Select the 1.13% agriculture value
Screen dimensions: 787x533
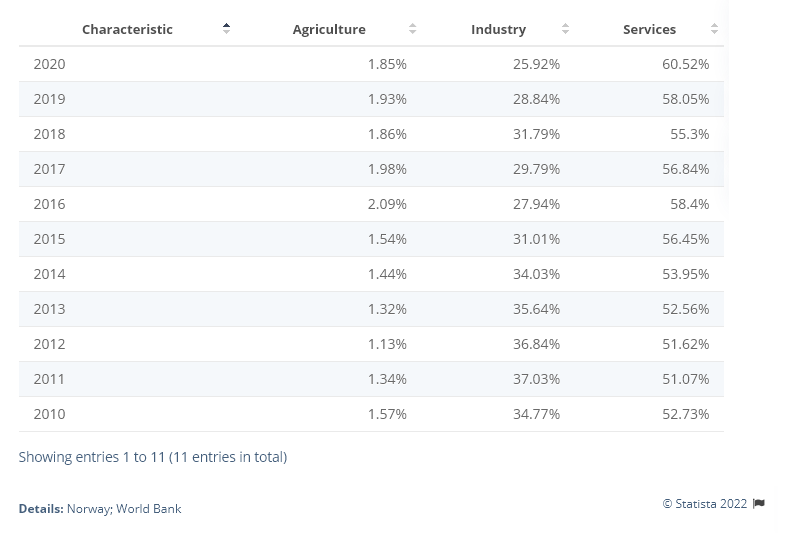pos(387,344)
